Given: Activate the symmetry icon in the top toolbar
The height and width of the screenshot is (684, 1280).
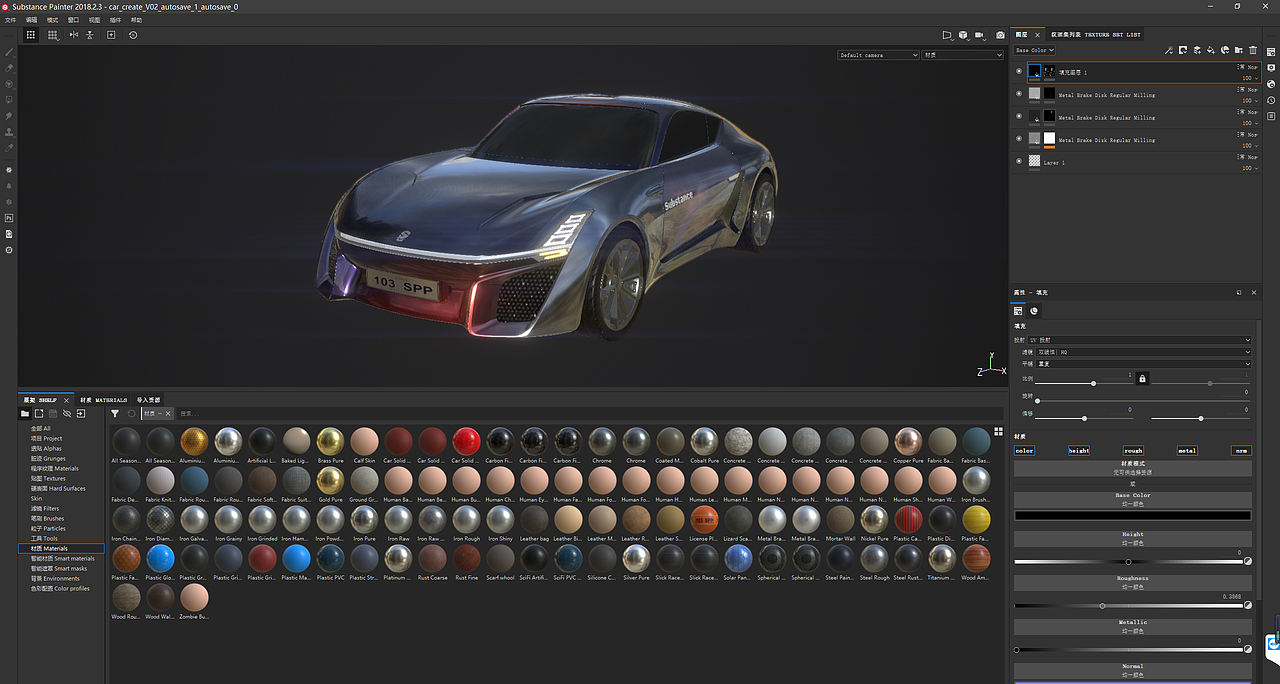Looking at the screenshot, I should coord(74,35).
